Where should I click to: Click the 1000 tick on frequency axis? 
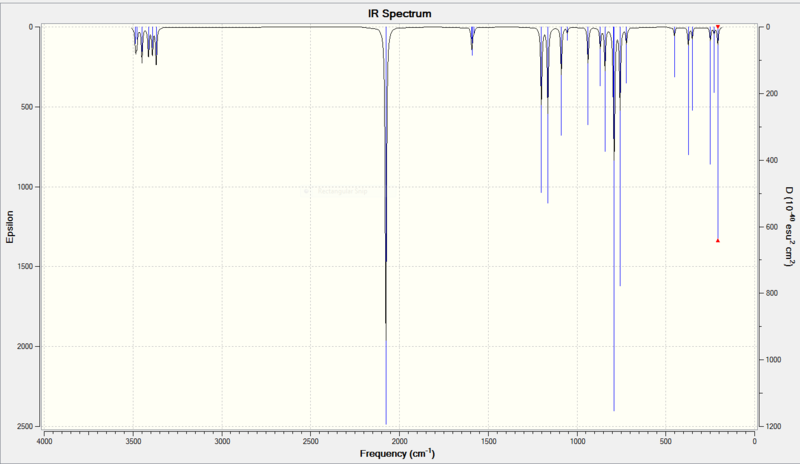click(577, 442)
